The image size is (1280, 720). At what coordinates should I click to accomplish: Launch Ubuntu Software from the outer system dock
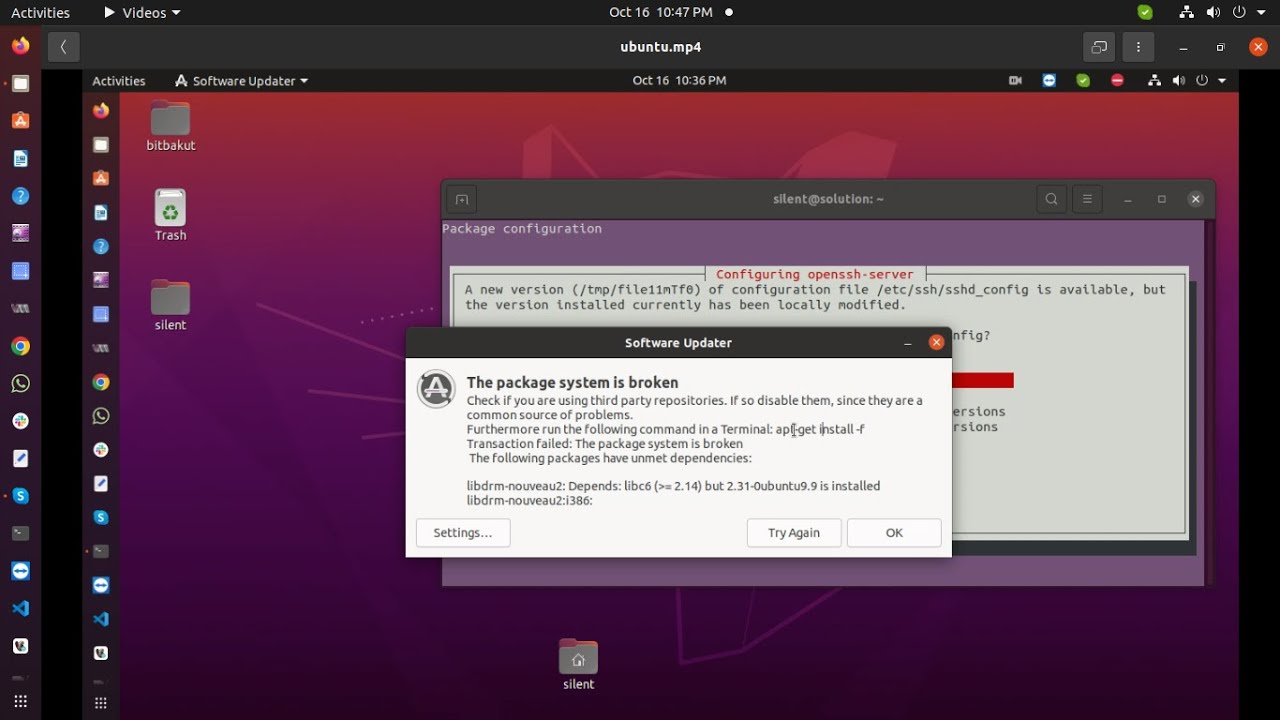pyautogui.click(x=20, y=121)
